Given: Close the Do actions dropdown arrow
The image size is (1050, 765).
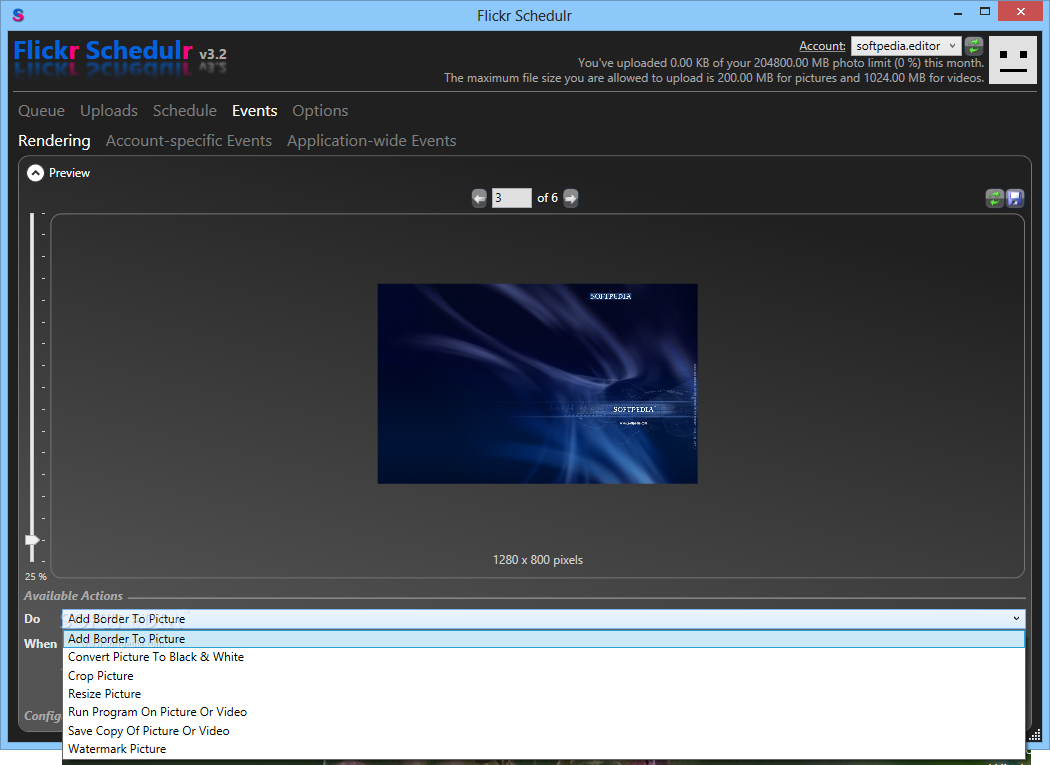Looking at the screenshot, I should tap(1016, 619).
